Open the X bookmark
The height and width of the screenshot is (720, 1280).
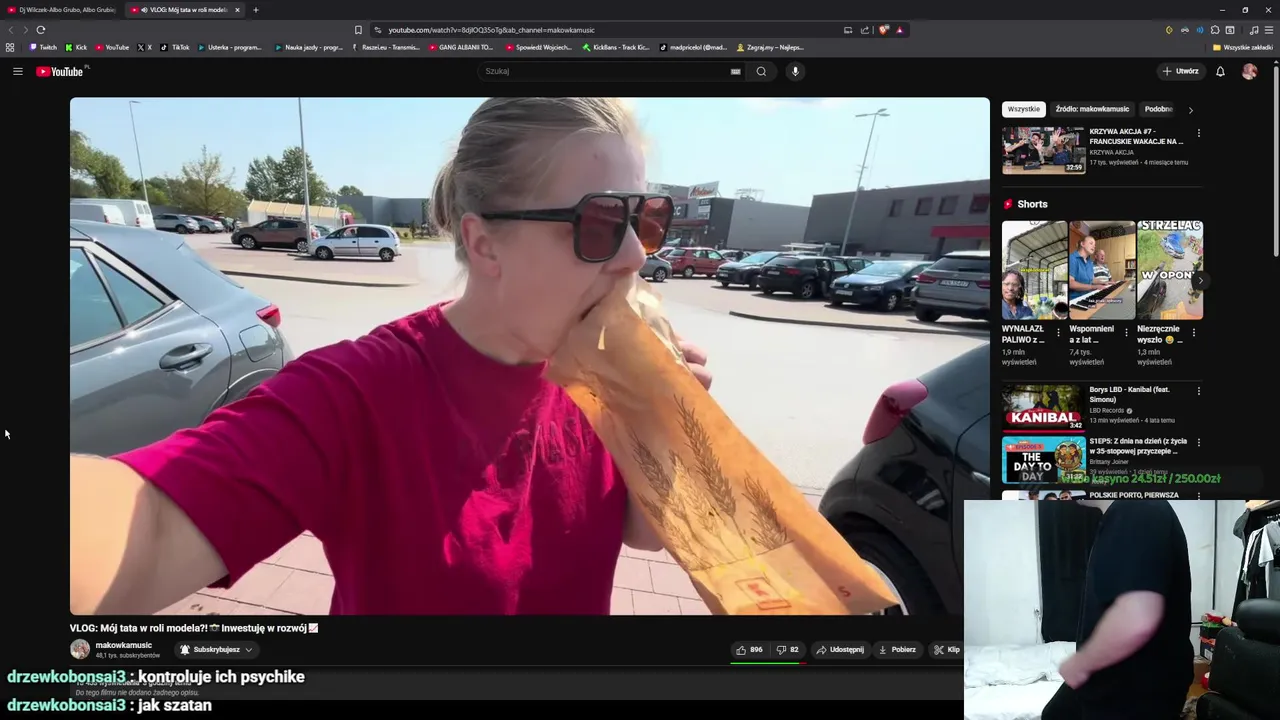click(144, 47)
